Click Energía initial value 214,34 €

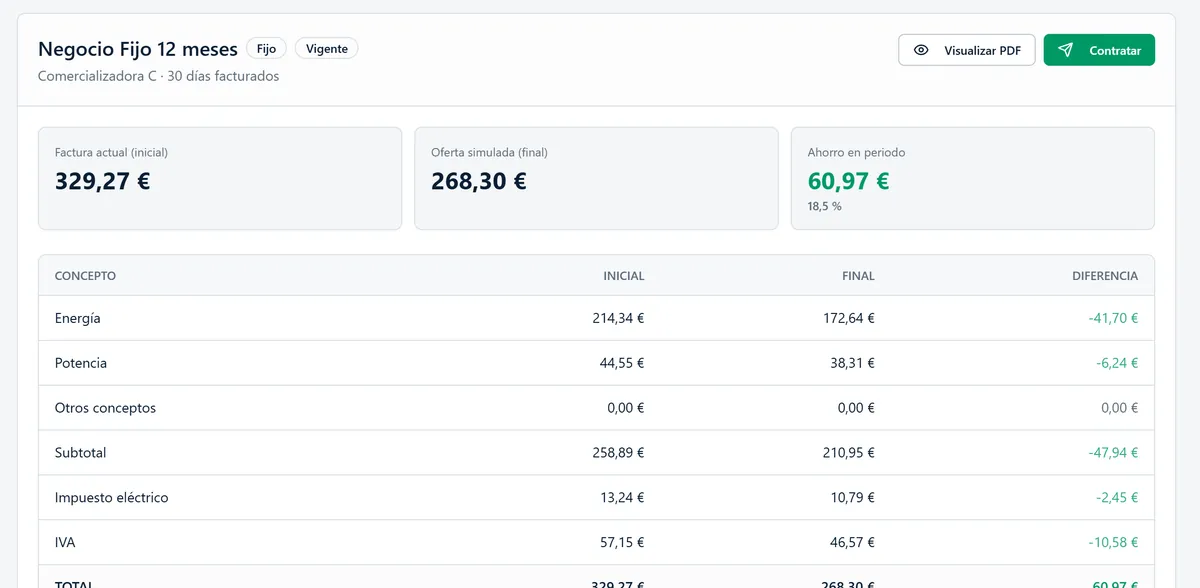click(x=618, y=318)
